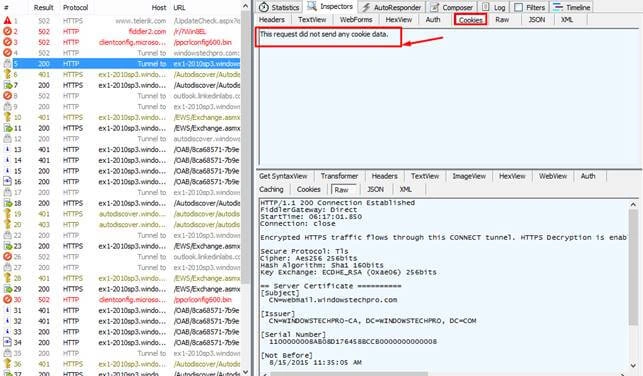
Task: Open response Caching tab
Action: click(271, 189)
